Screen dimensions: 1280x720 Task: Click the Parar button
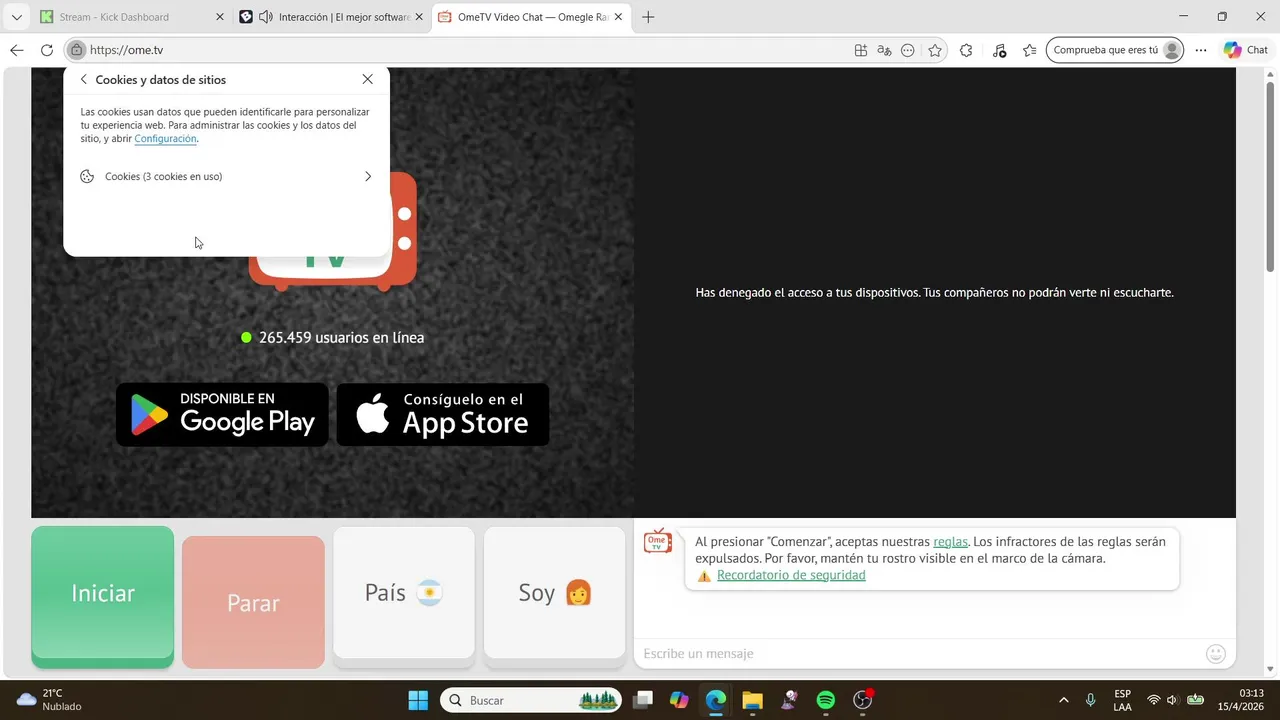pos(253,602)
